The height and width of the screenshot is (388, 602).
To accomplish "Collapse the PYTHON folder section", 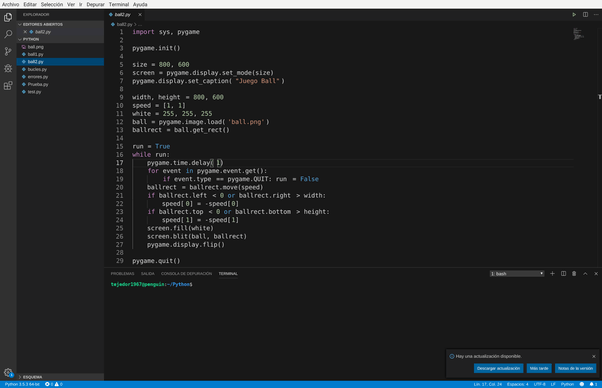I will point(60,39).
